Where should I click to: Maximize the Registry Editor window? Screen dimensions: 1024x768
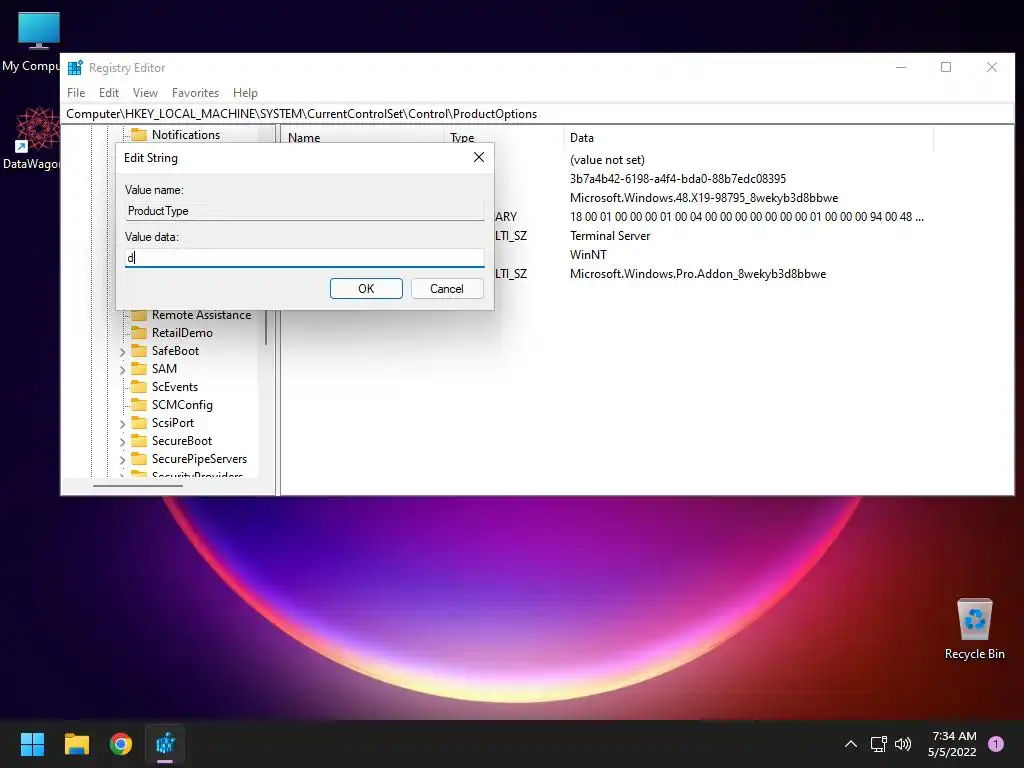(946, 67)
